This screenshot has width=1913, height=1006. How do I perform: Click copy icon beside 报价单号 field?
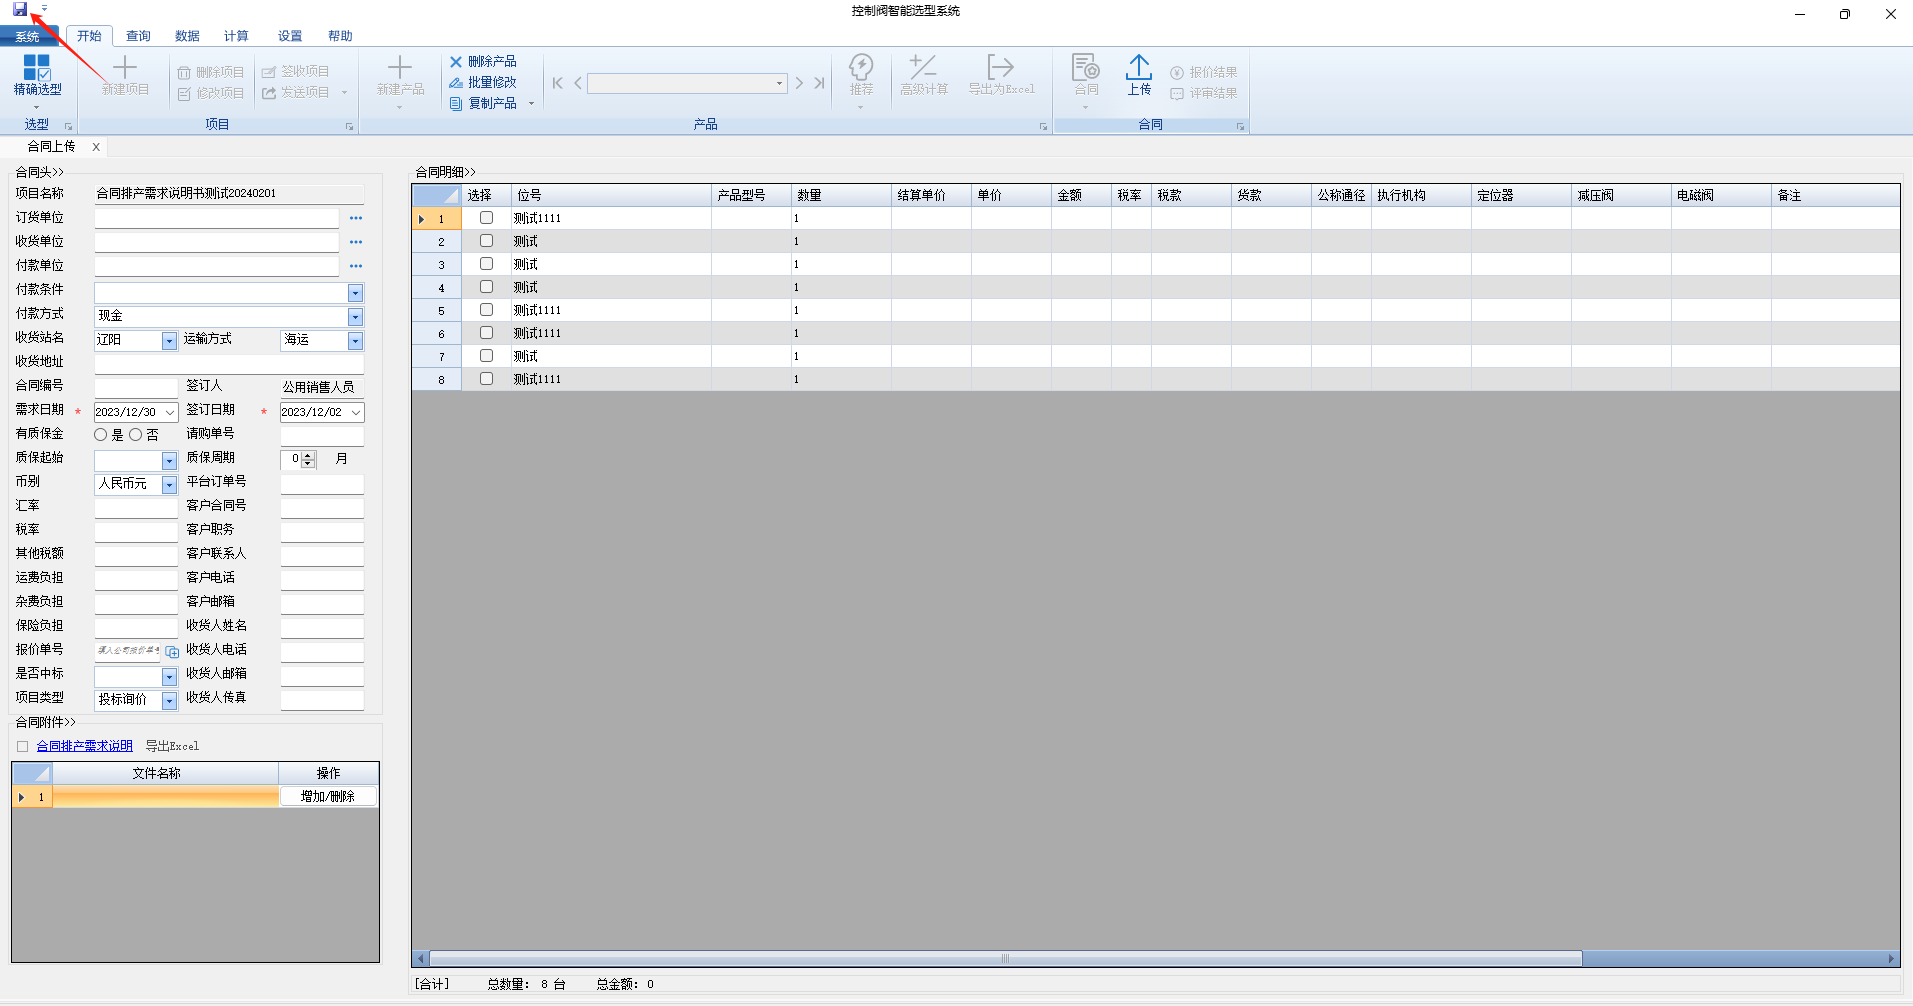(x=172, y=651)
